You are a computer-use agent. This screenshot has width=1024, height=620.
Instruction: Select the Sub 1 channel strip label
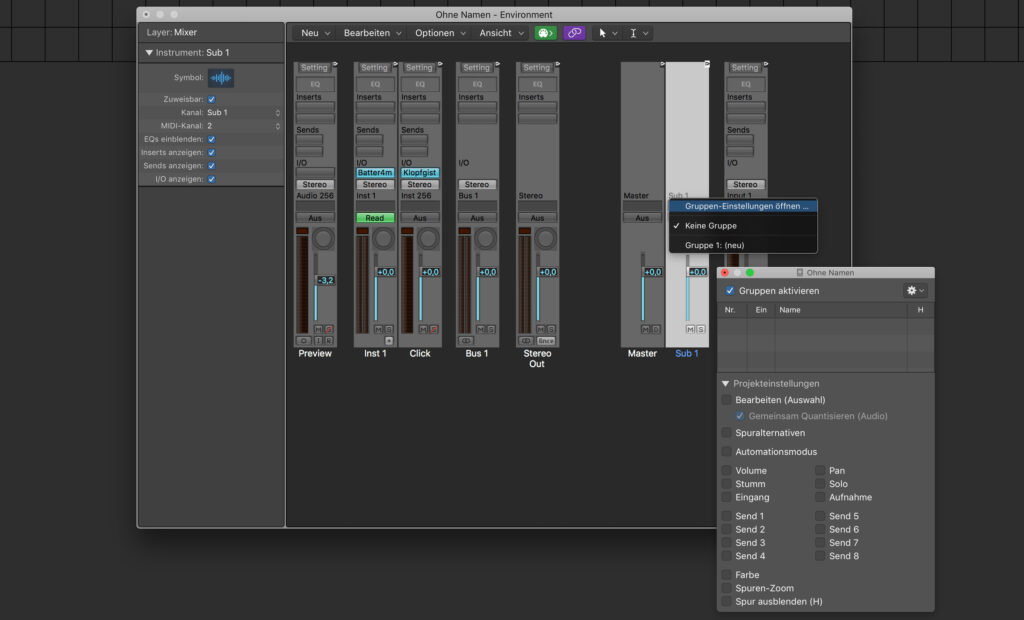(686, 353)
